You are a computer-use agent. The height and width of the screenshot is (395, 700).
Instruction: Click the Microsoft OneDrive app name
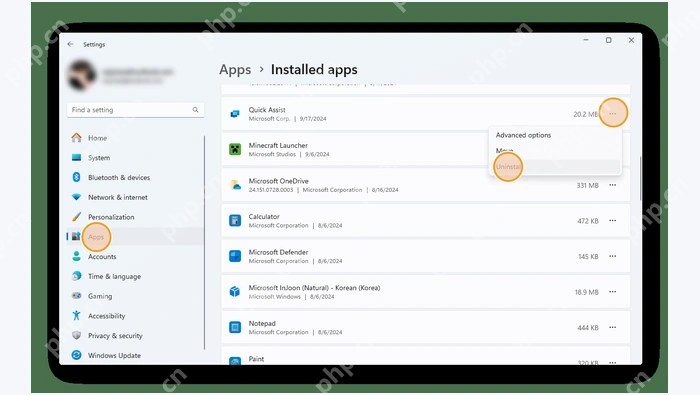[x=279, y=181]
